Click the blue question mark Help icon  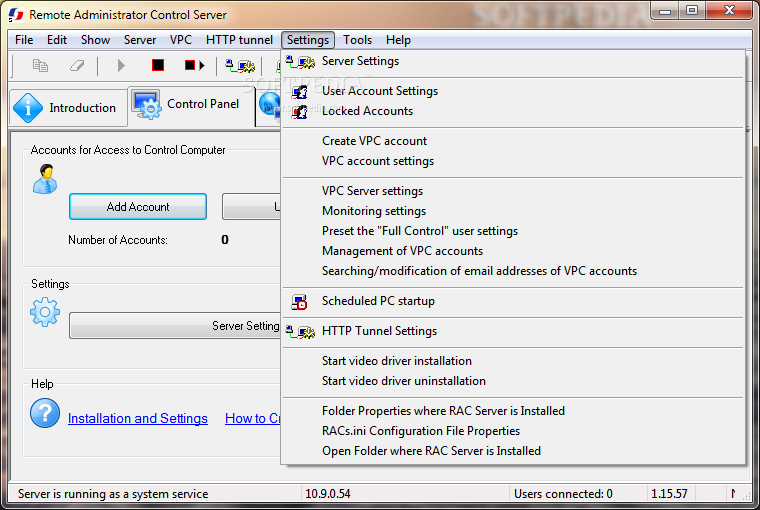(x=45, y=413)
